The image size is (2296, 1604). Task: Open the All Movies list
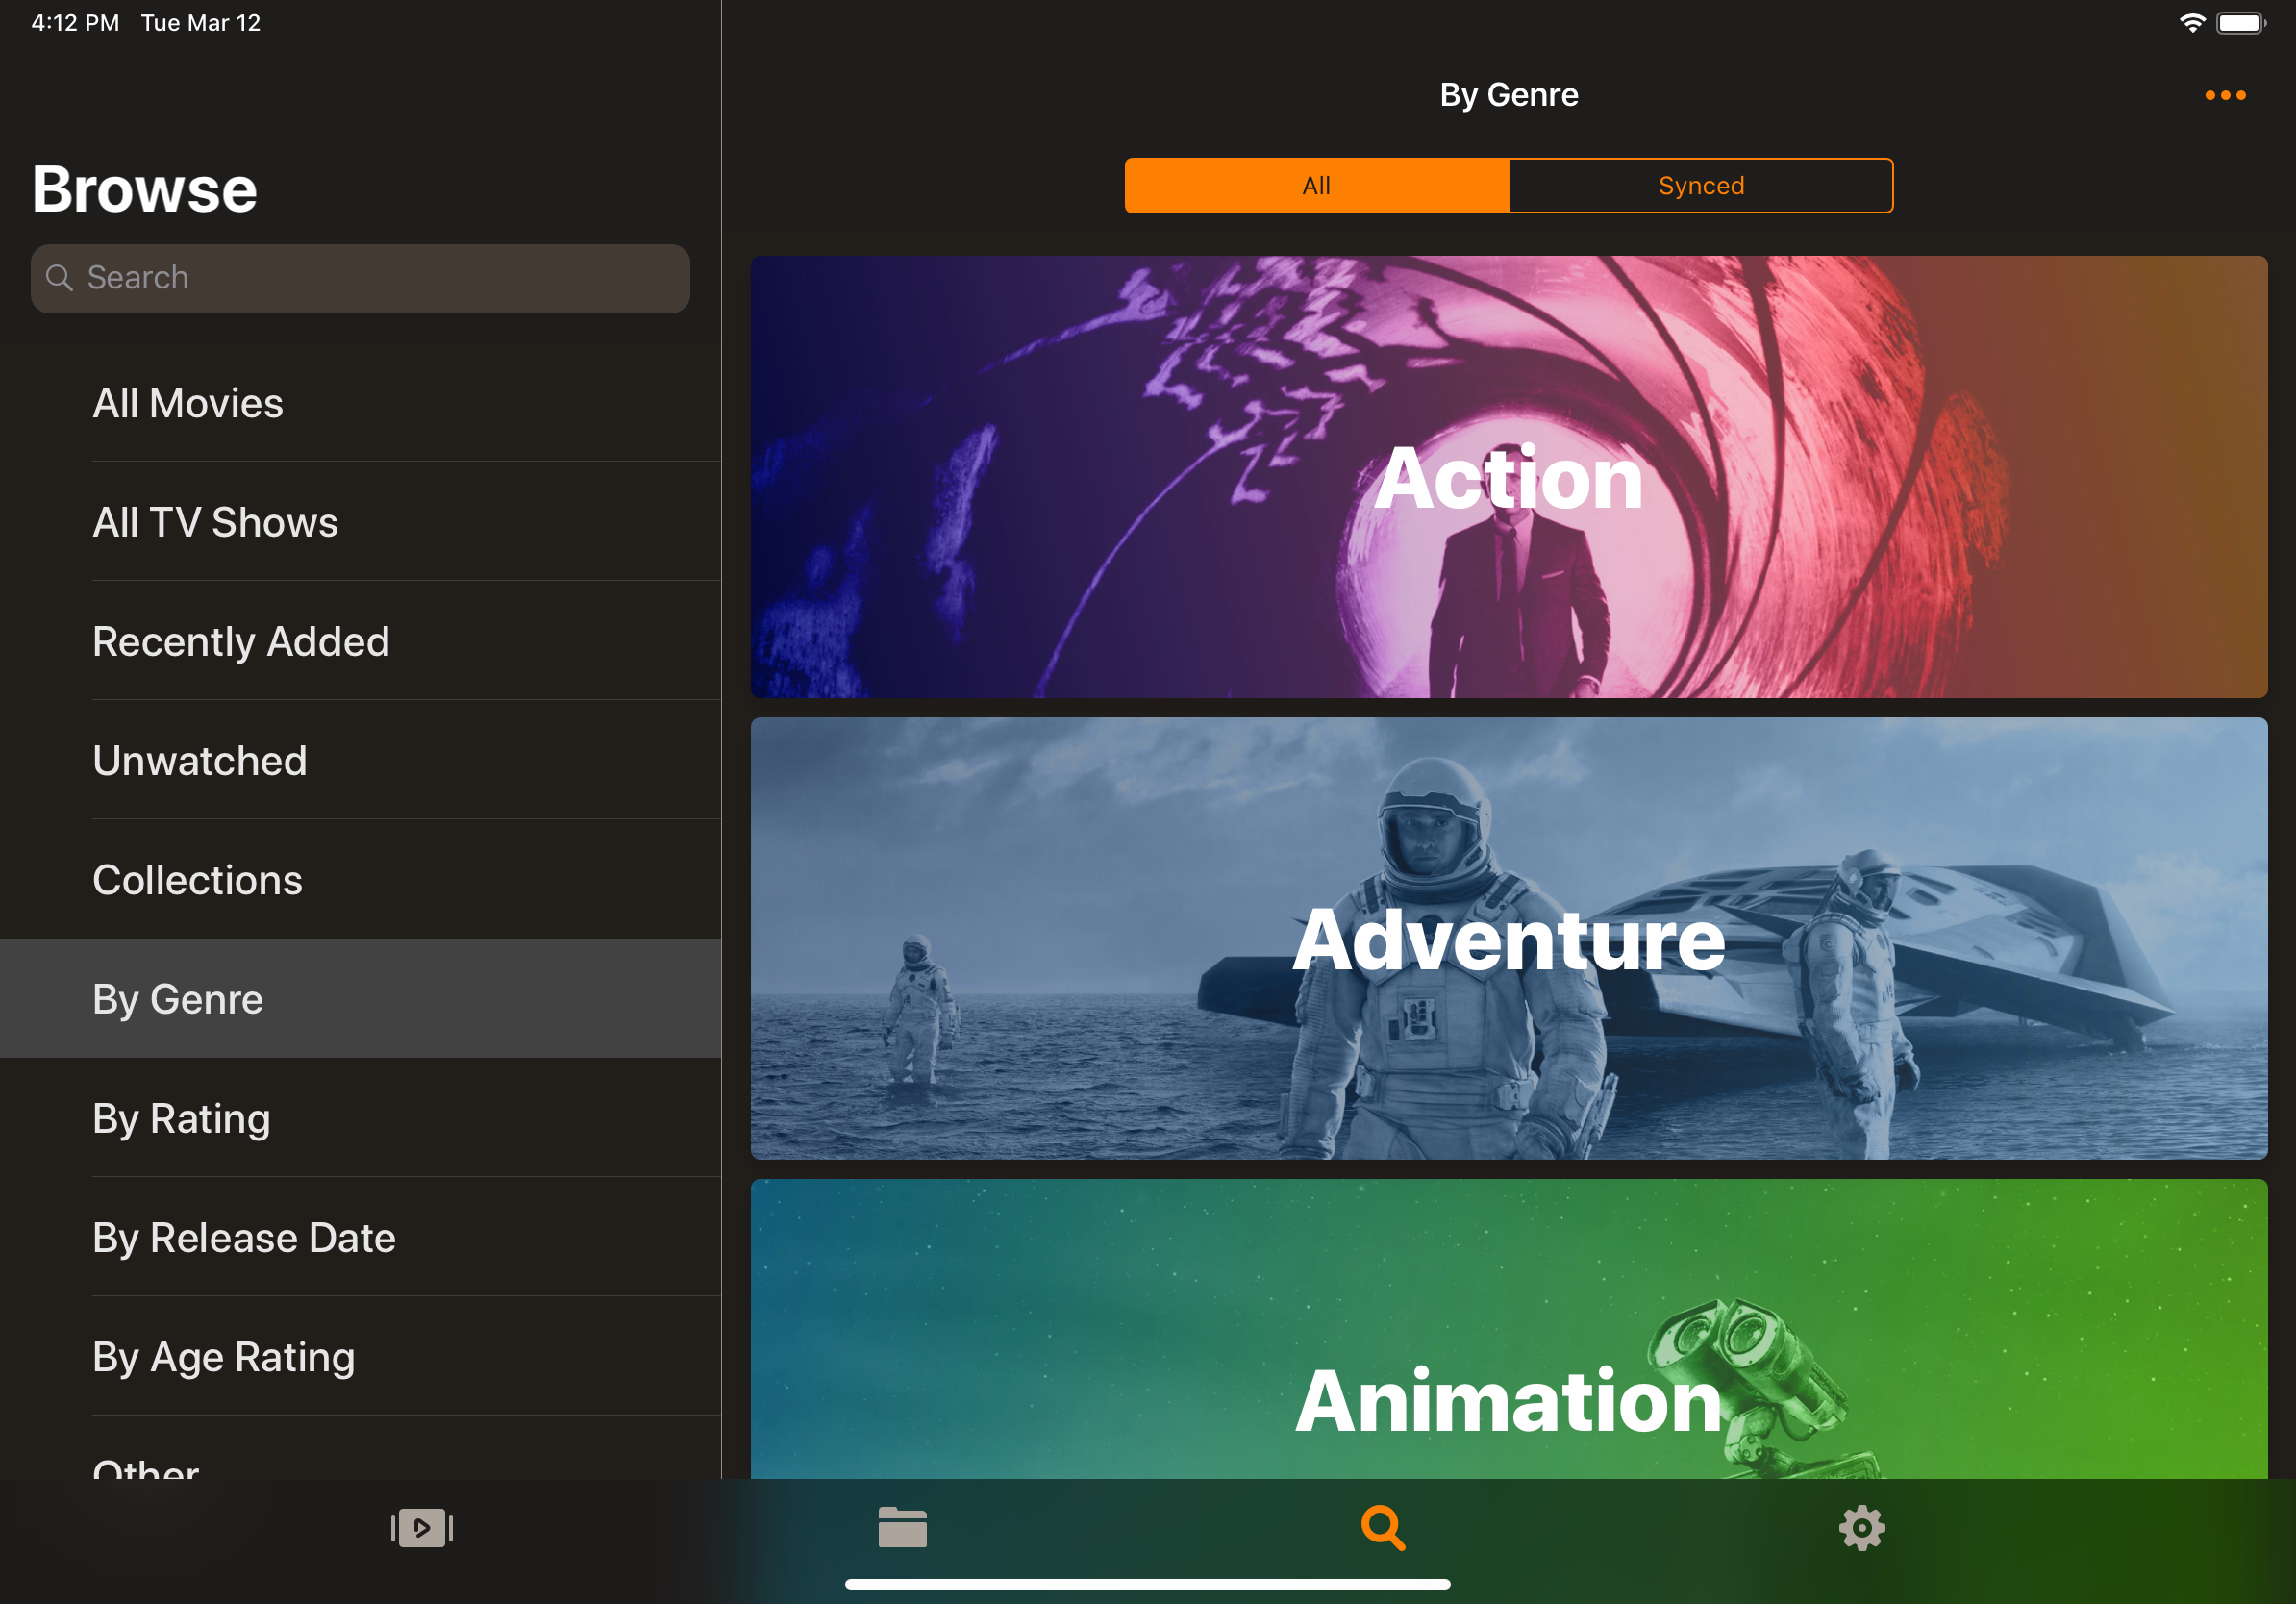point(188,403)
